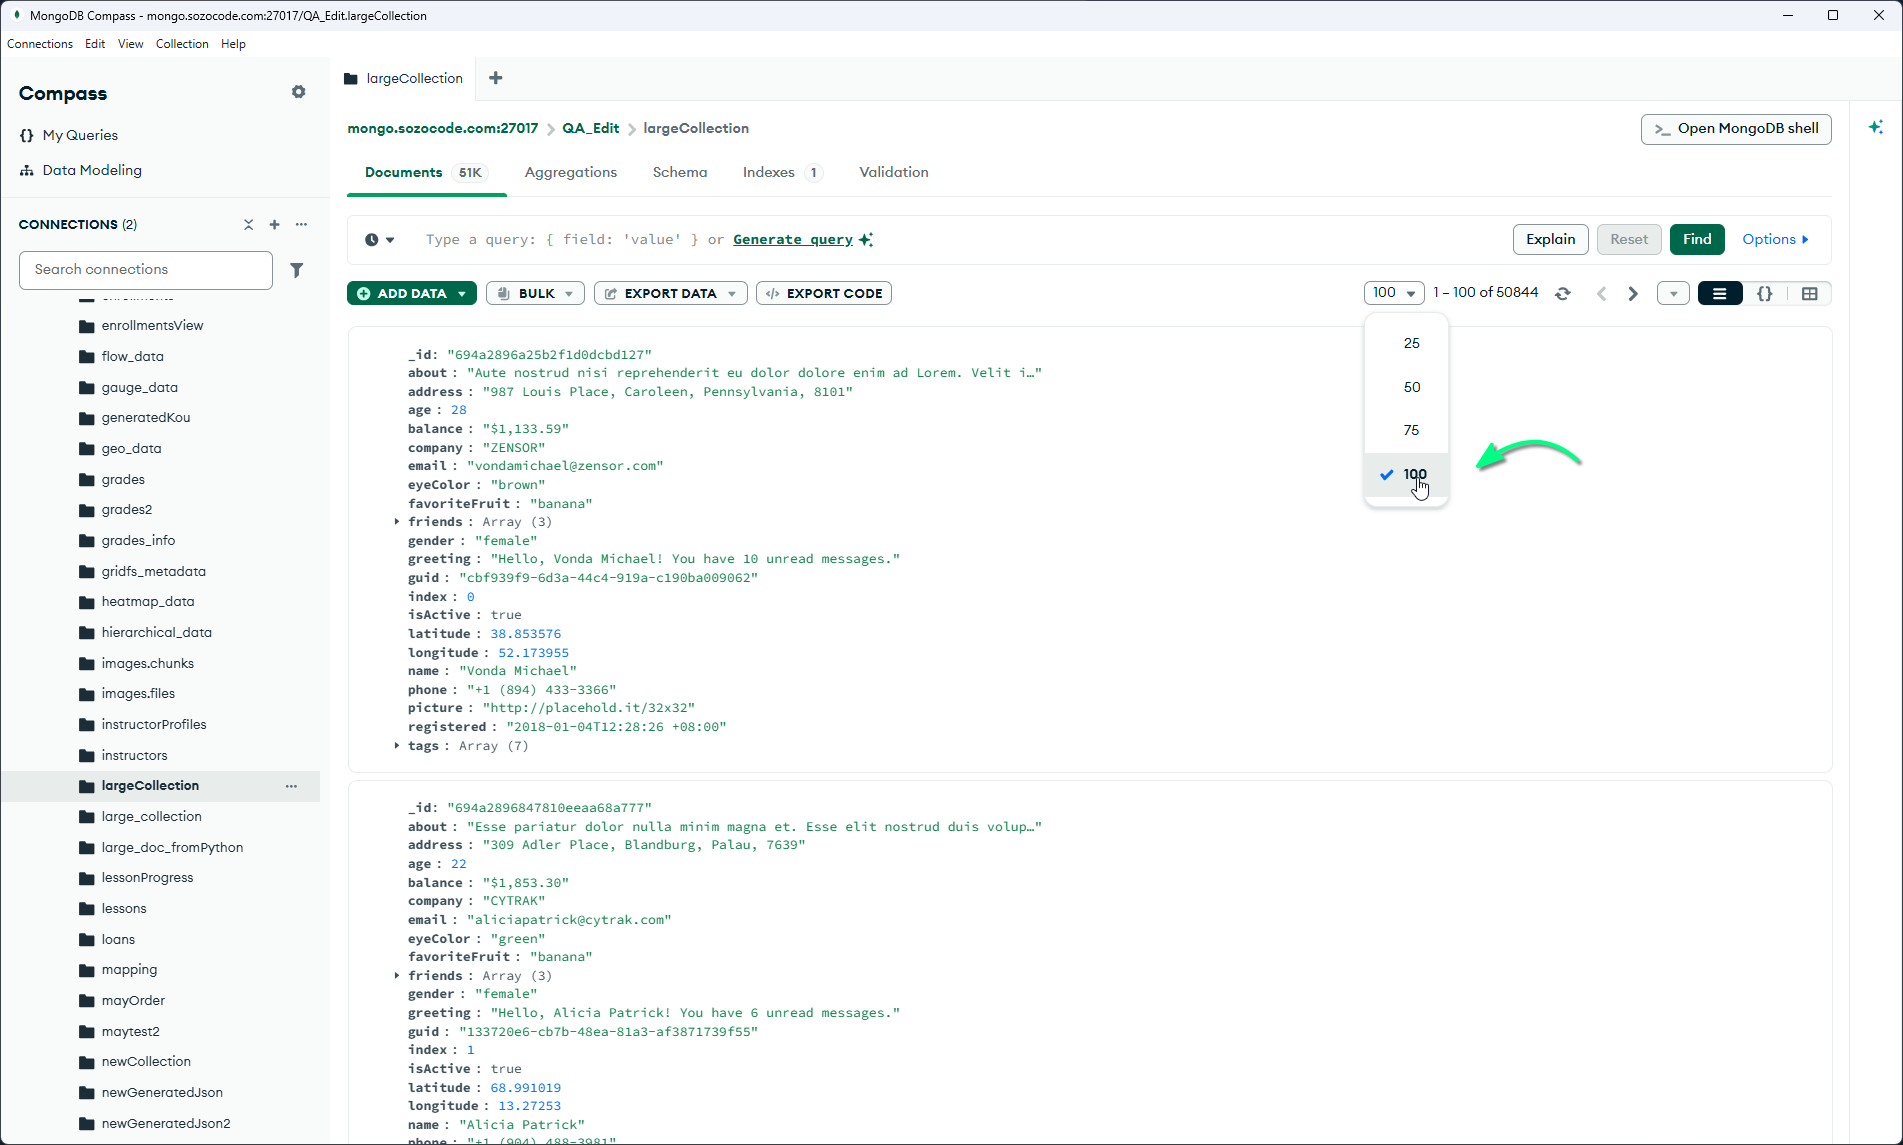Open a new tab with plus
The width and height of the screenshot is (1903, 1145).
click(496, 78)
